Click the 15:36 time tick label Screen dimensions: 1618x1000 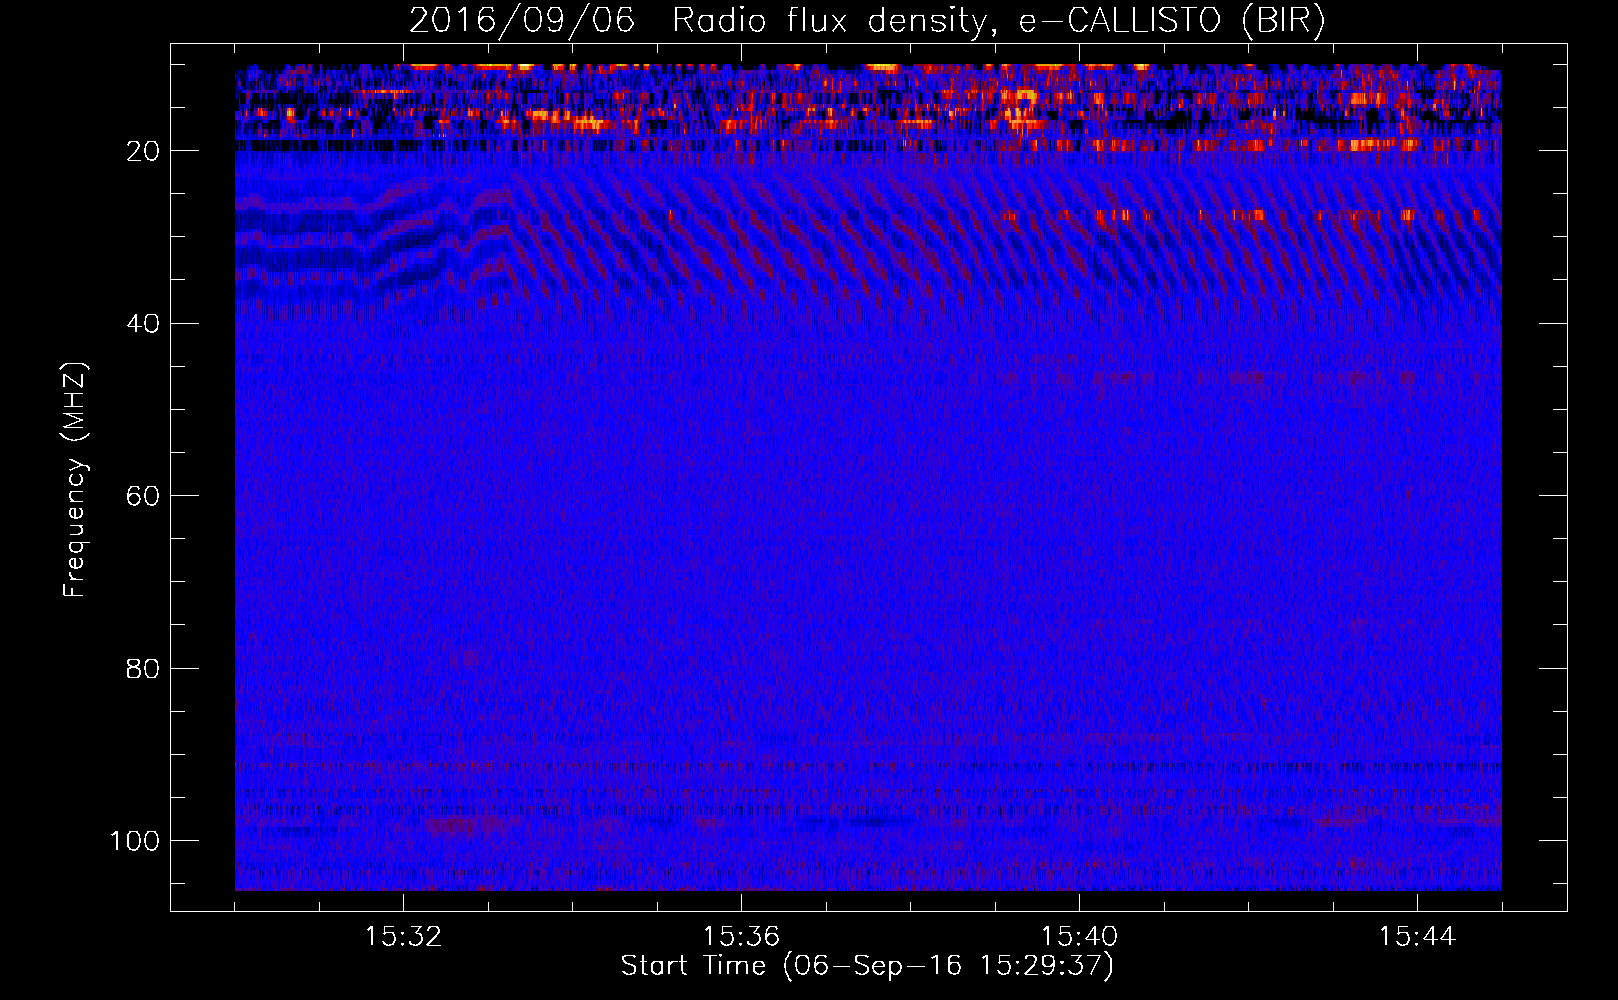(x=741, y=937)
